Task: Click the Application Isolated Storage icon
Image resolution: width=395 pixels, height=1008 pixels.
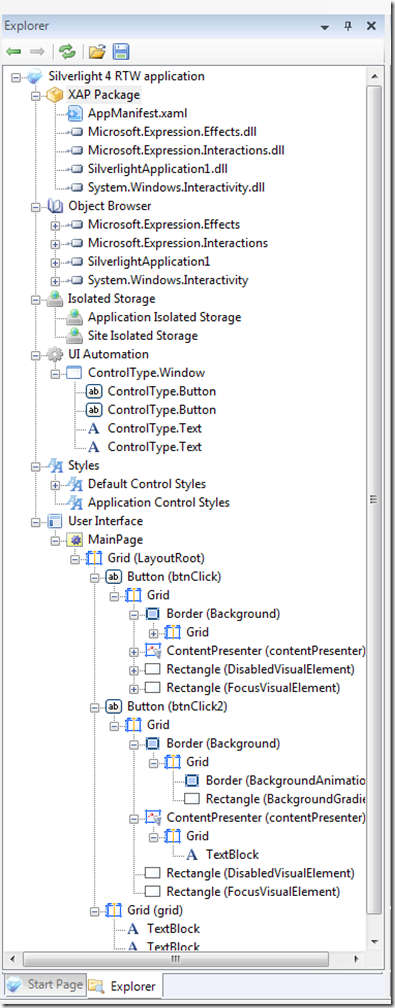Action: pyautogui.click(x=75, y=318)
